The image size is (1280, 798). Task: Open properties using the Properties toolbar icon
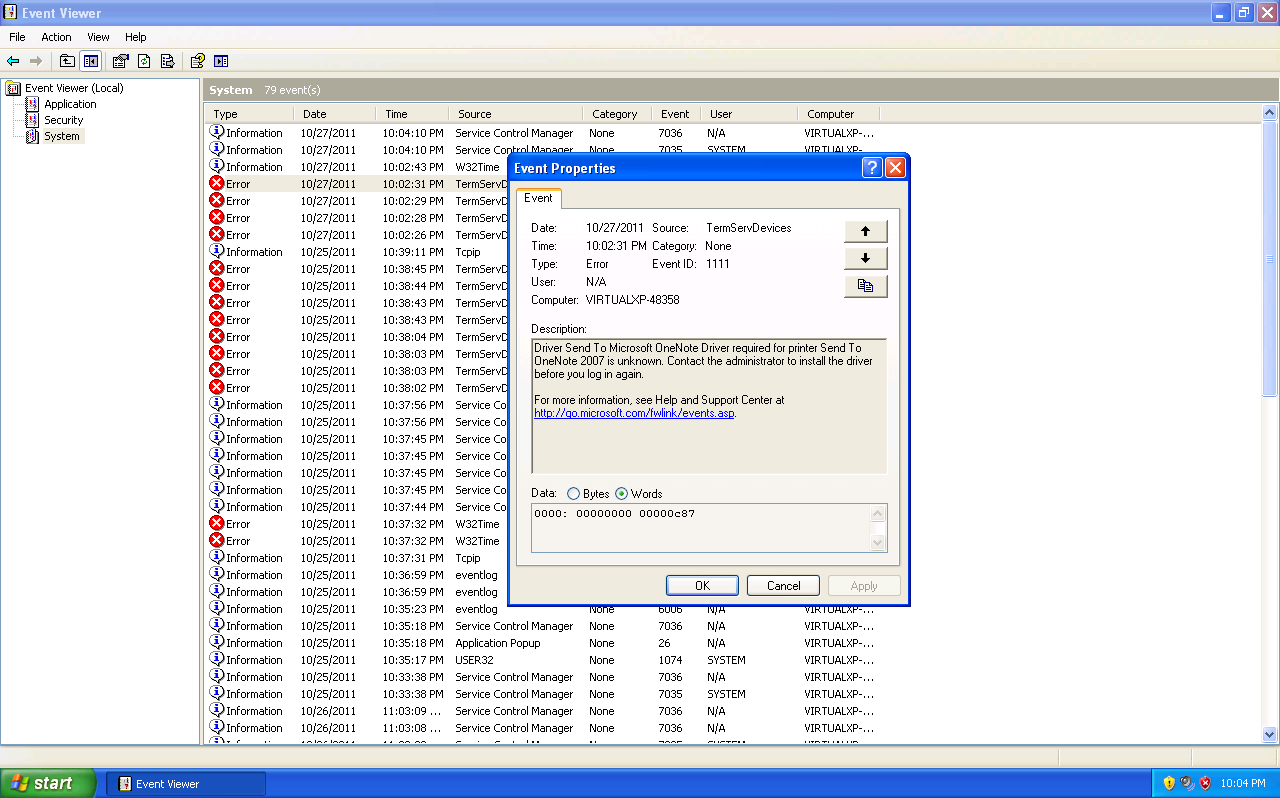pyautogui.click(x=120, y=61)
